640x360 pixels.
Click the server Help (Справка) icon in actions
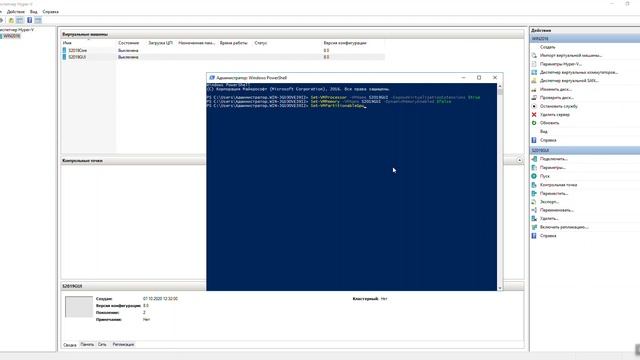[534, 140]
